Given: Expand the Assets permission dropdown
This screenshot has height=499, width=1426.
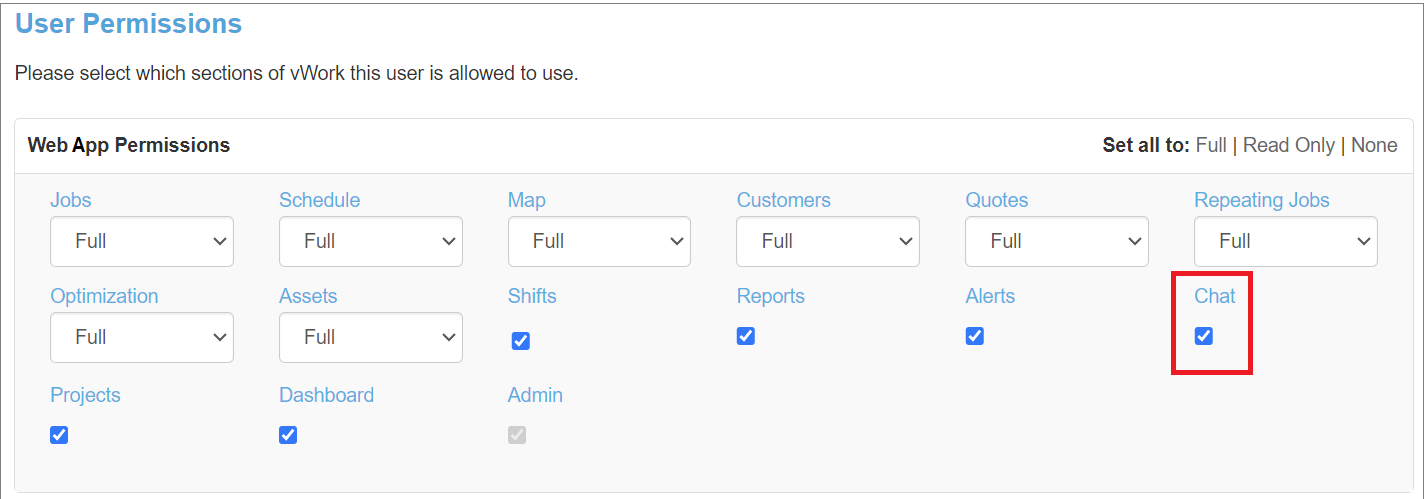Looking at the screenshot, I should tap(371, 337).
